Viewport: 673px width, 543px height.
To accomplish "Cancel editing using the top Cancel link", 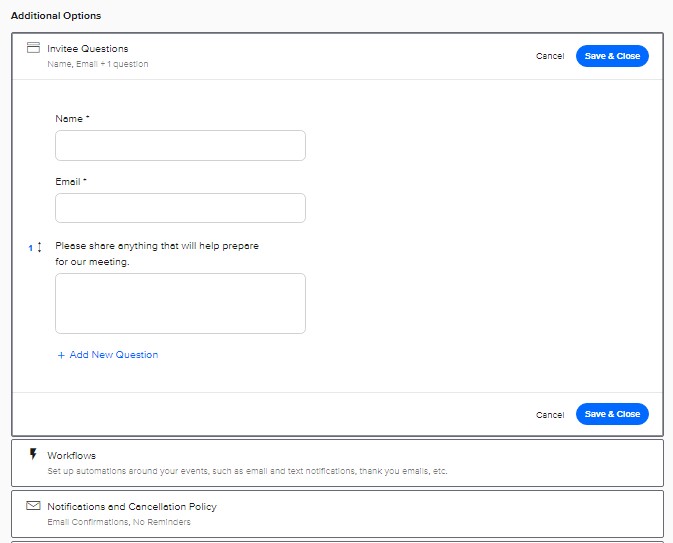I will (550, 56).
